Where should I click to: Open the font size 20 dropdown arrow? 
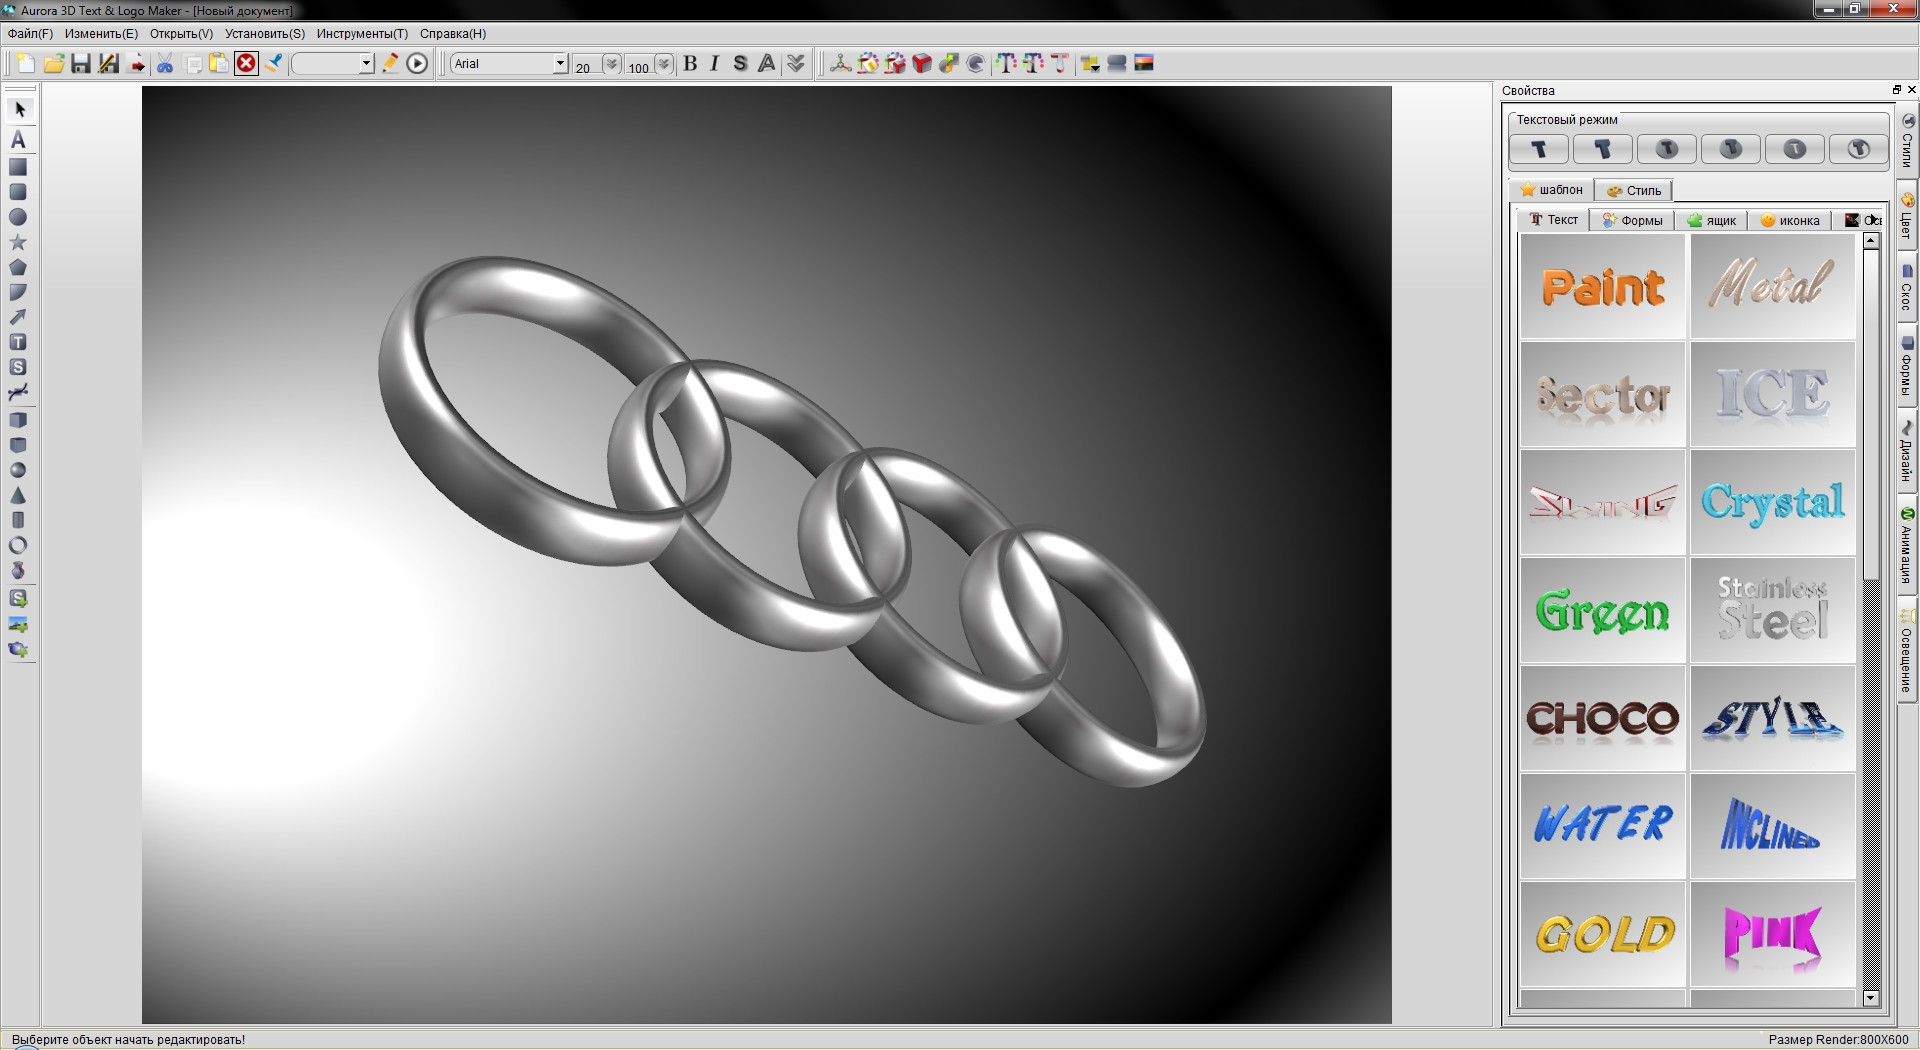pyautogui.click(x=611, y=64)
